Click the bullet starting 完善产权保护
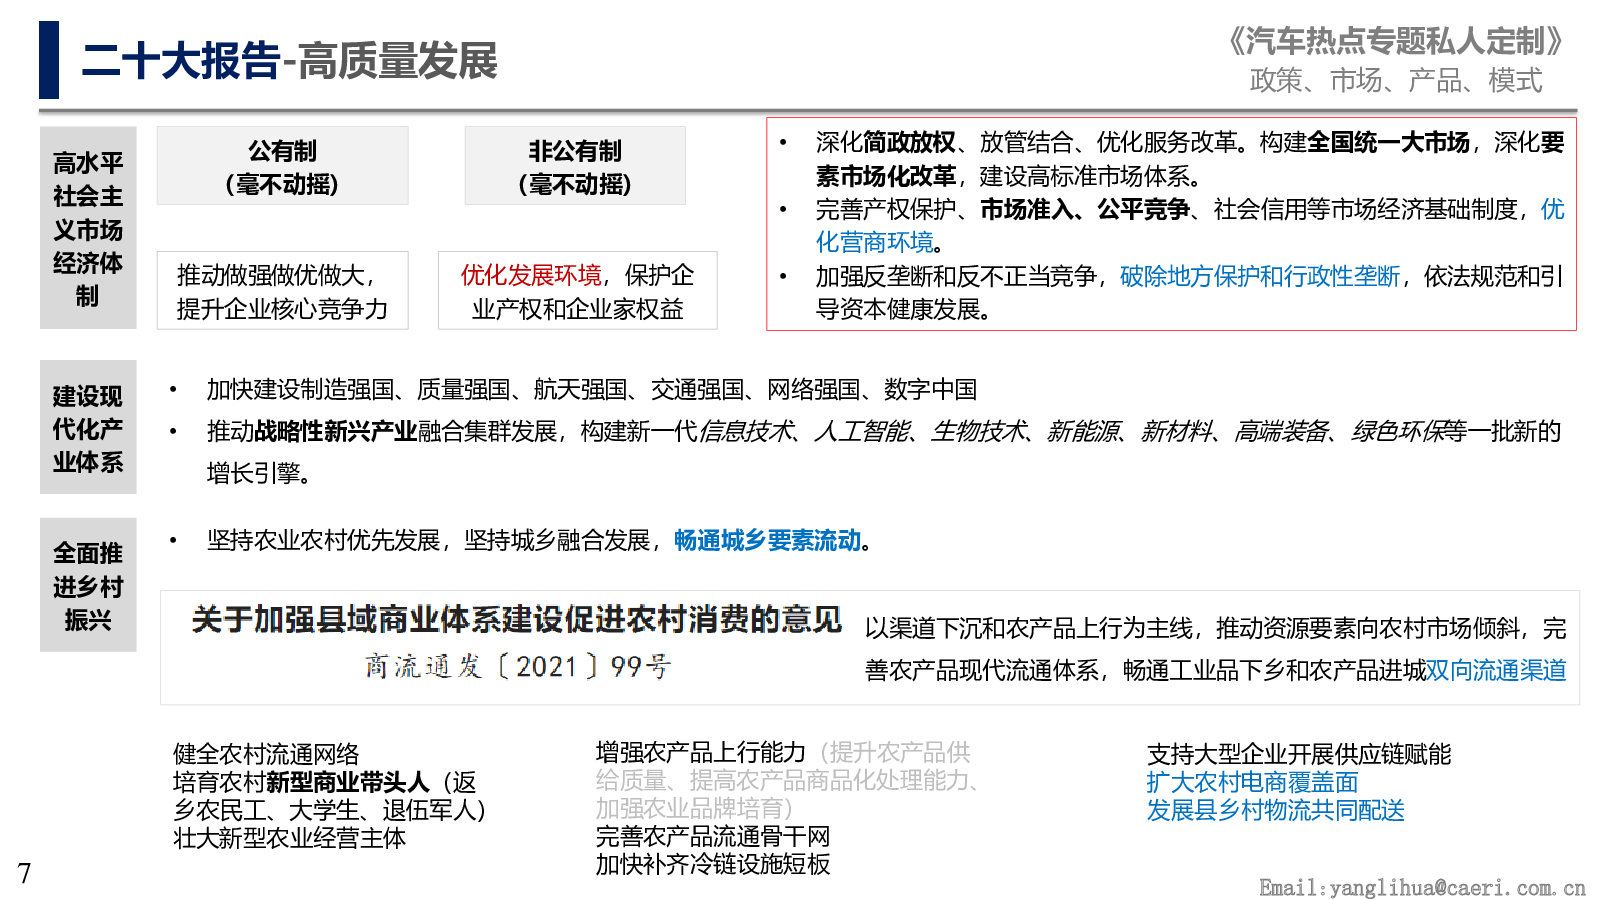 tap(1190, 226)
